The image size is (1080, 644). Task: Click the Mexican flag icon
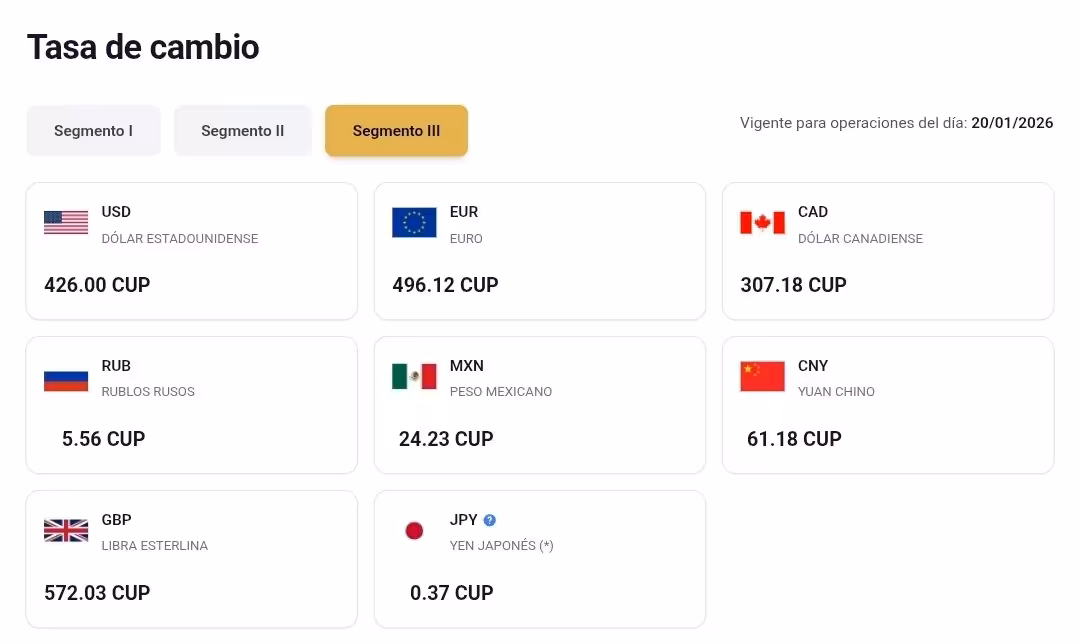(x=414, y=376)
